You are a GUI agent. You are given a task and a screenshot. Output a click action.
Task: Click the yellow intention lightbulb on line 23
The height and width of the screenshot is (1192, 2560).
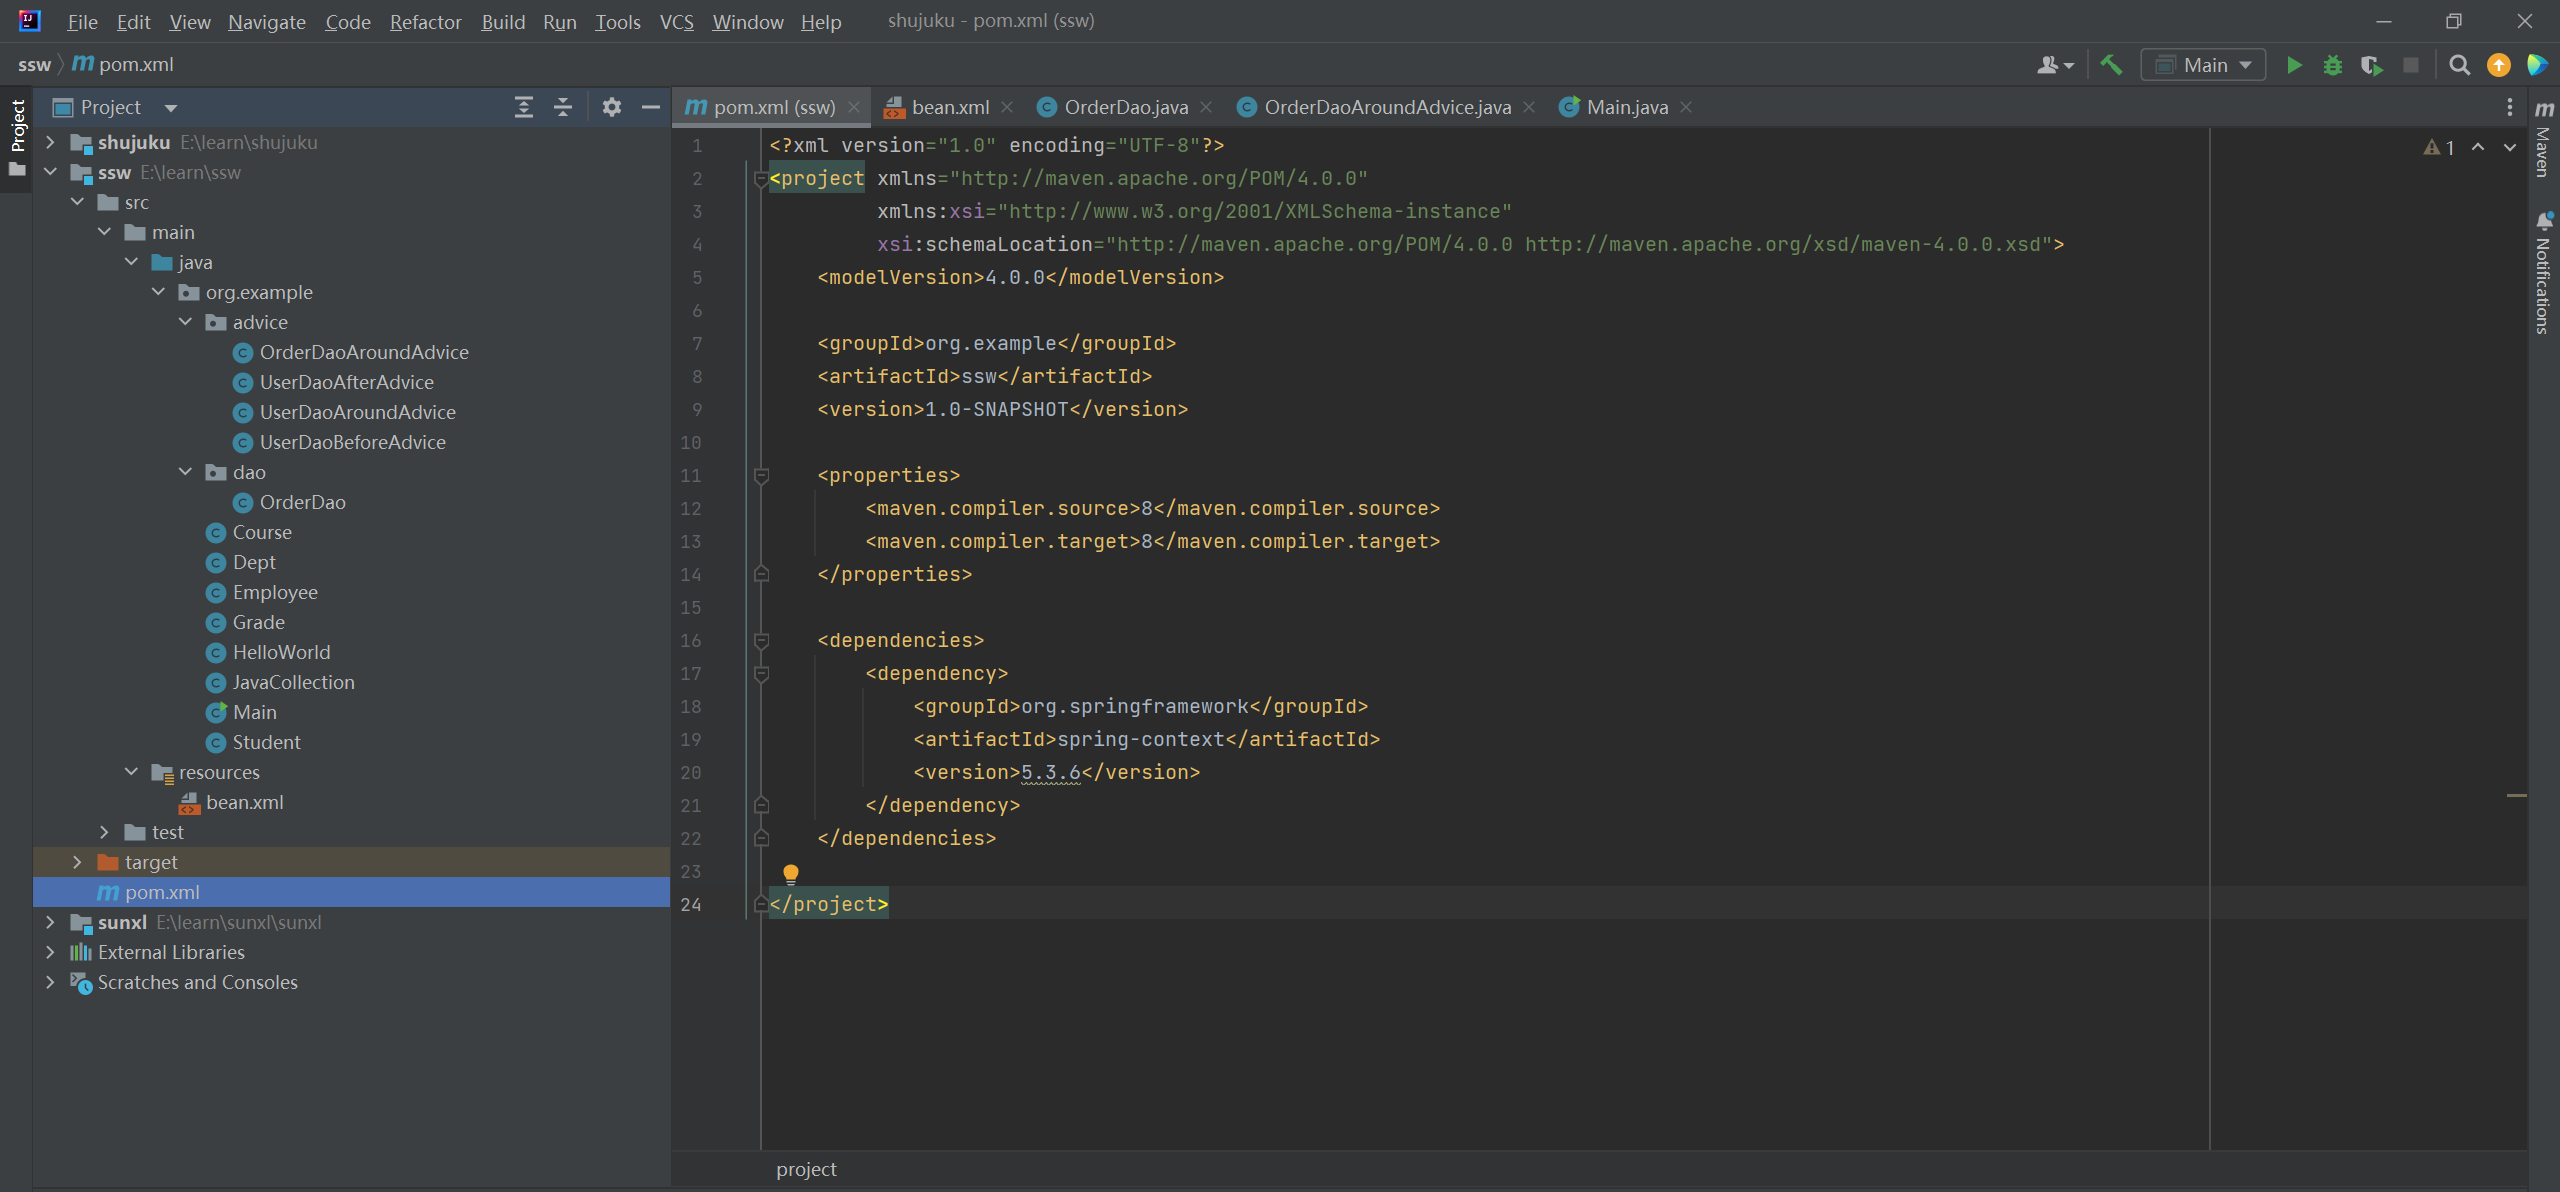click(x=790, y=873)
